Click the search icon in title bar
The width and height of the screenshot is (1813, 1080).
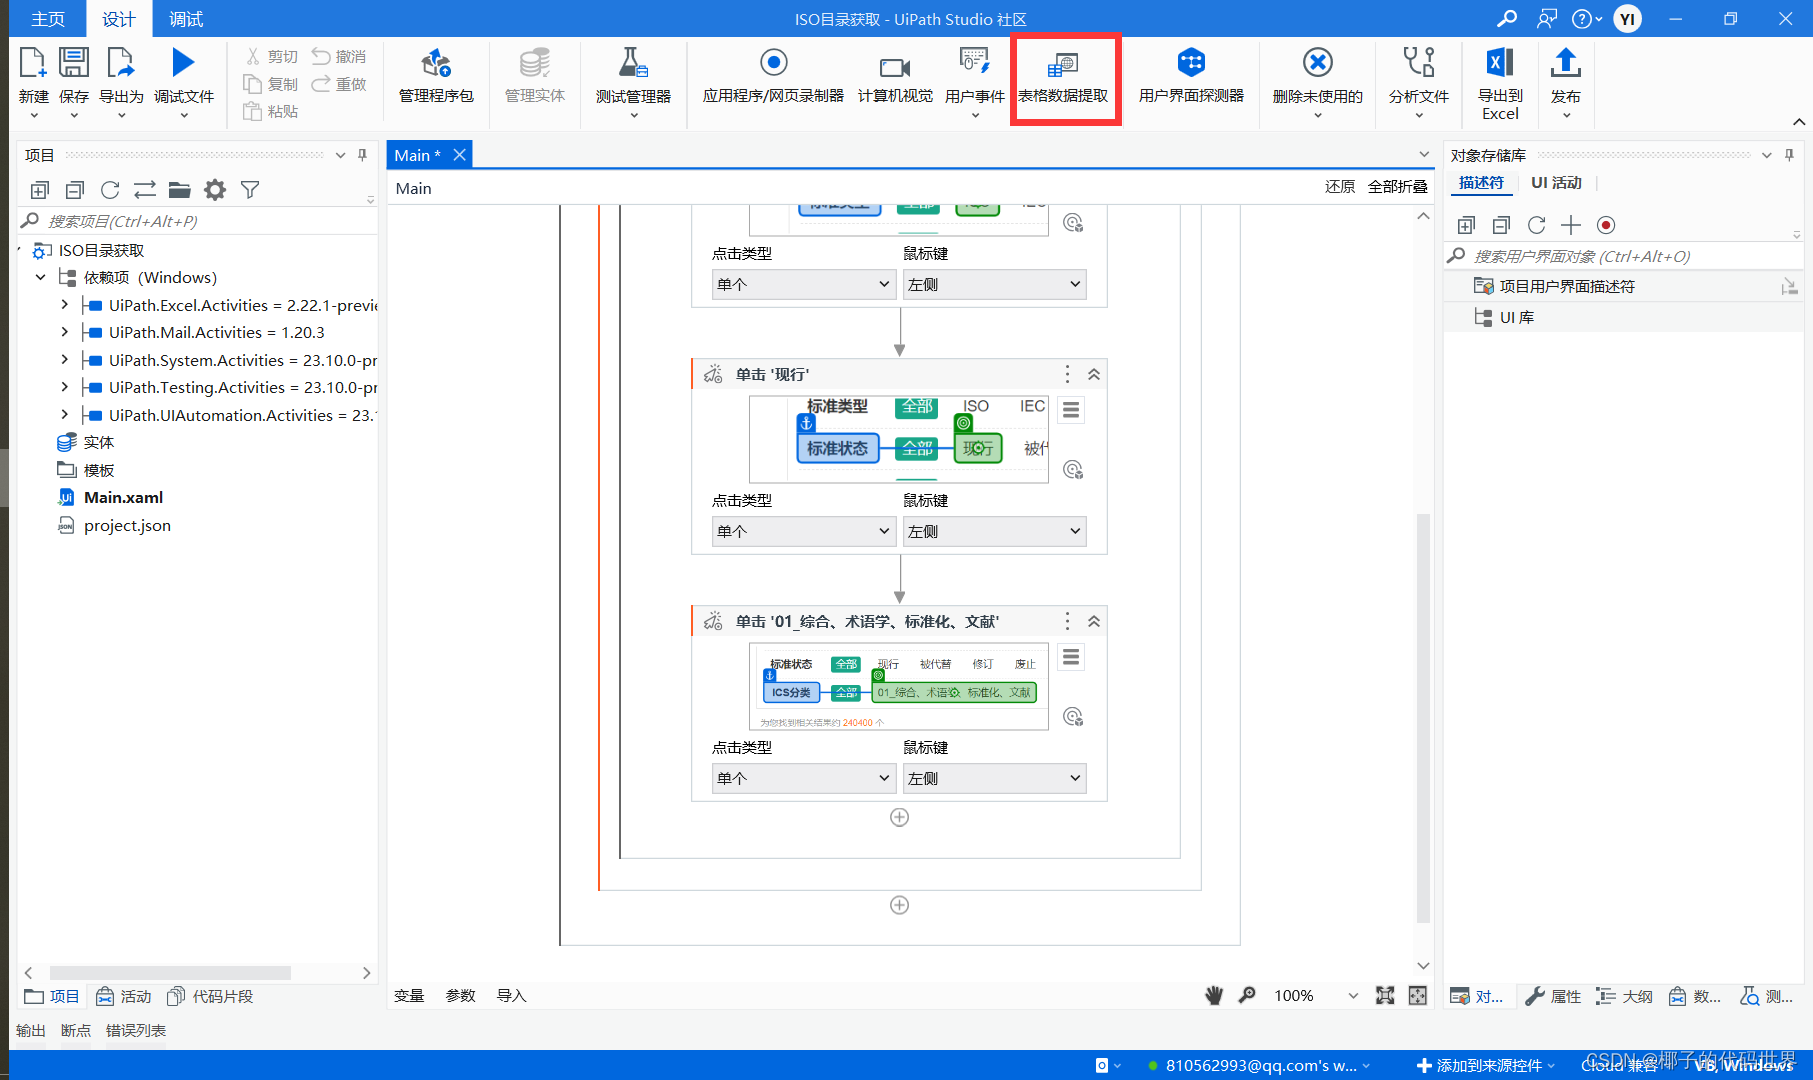pyautogui.click(x=1507, y=19)
